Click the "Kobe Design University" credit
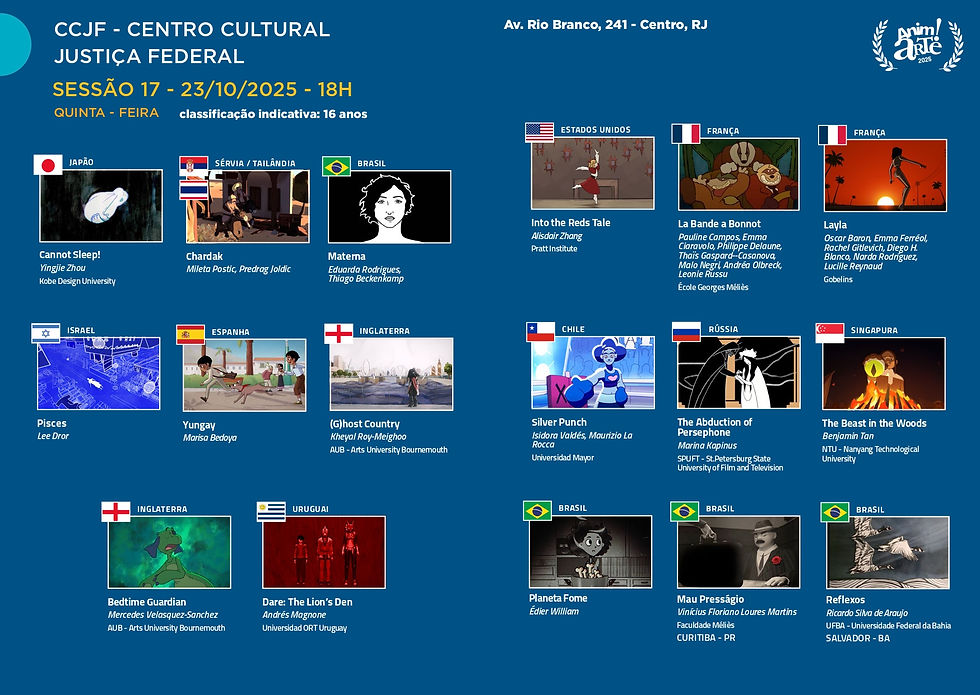 [x=78, y=281]
